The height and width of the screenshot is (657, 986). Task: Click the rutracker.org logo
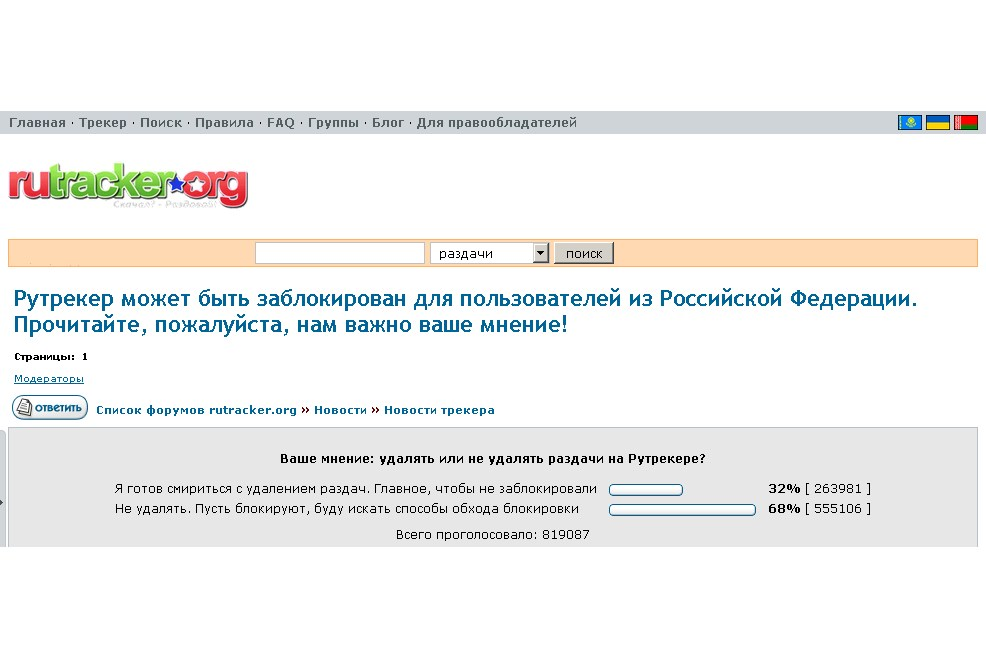pos(128,186)
